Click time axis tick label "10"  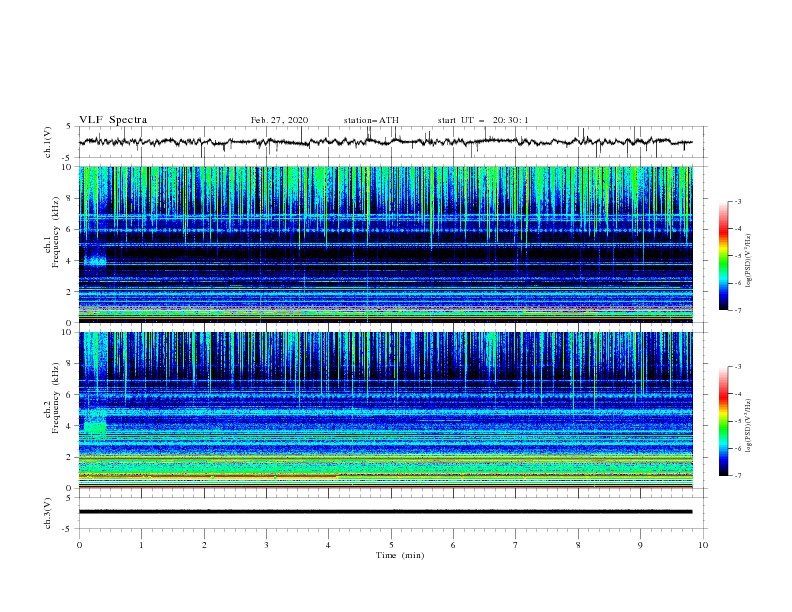coord(703,545)
